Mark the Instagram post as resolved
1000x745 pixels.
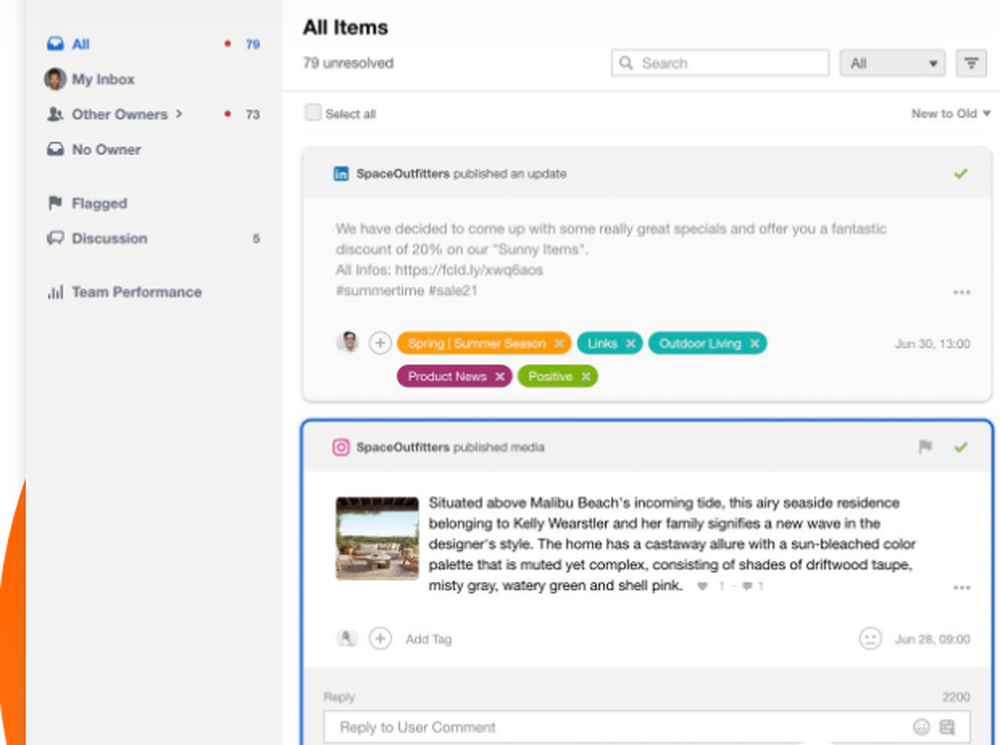[x=960, y=447]
